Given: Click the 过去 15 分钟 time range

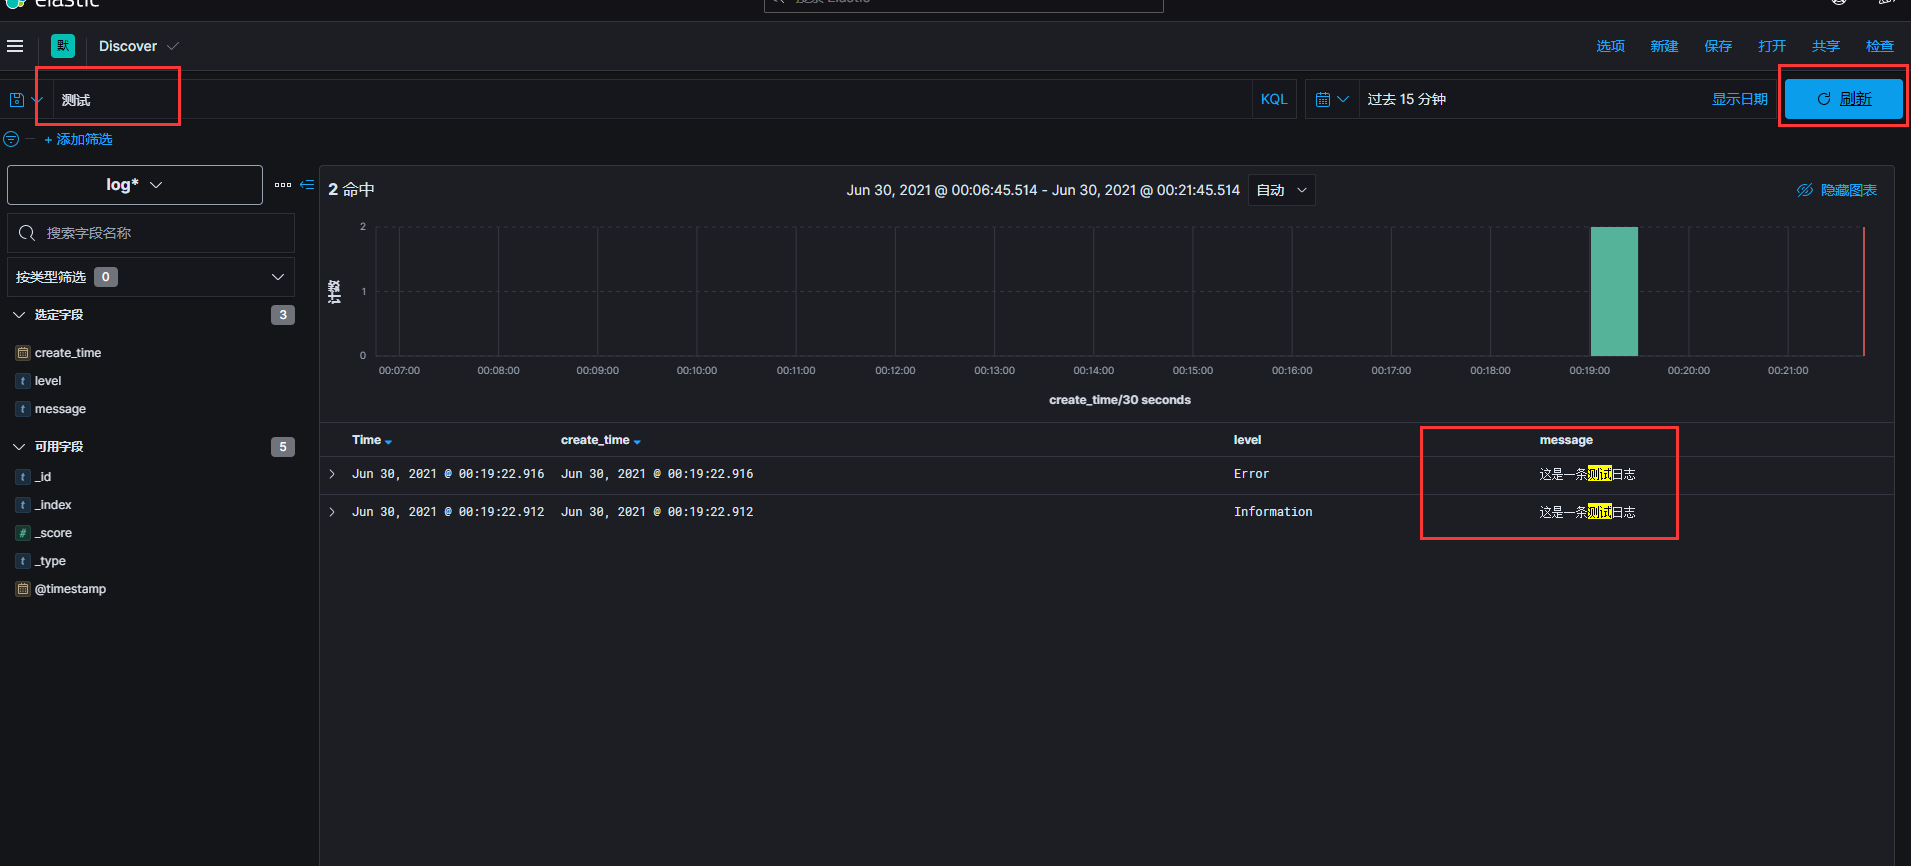Looking at the screenshot, I should 1406,100.
